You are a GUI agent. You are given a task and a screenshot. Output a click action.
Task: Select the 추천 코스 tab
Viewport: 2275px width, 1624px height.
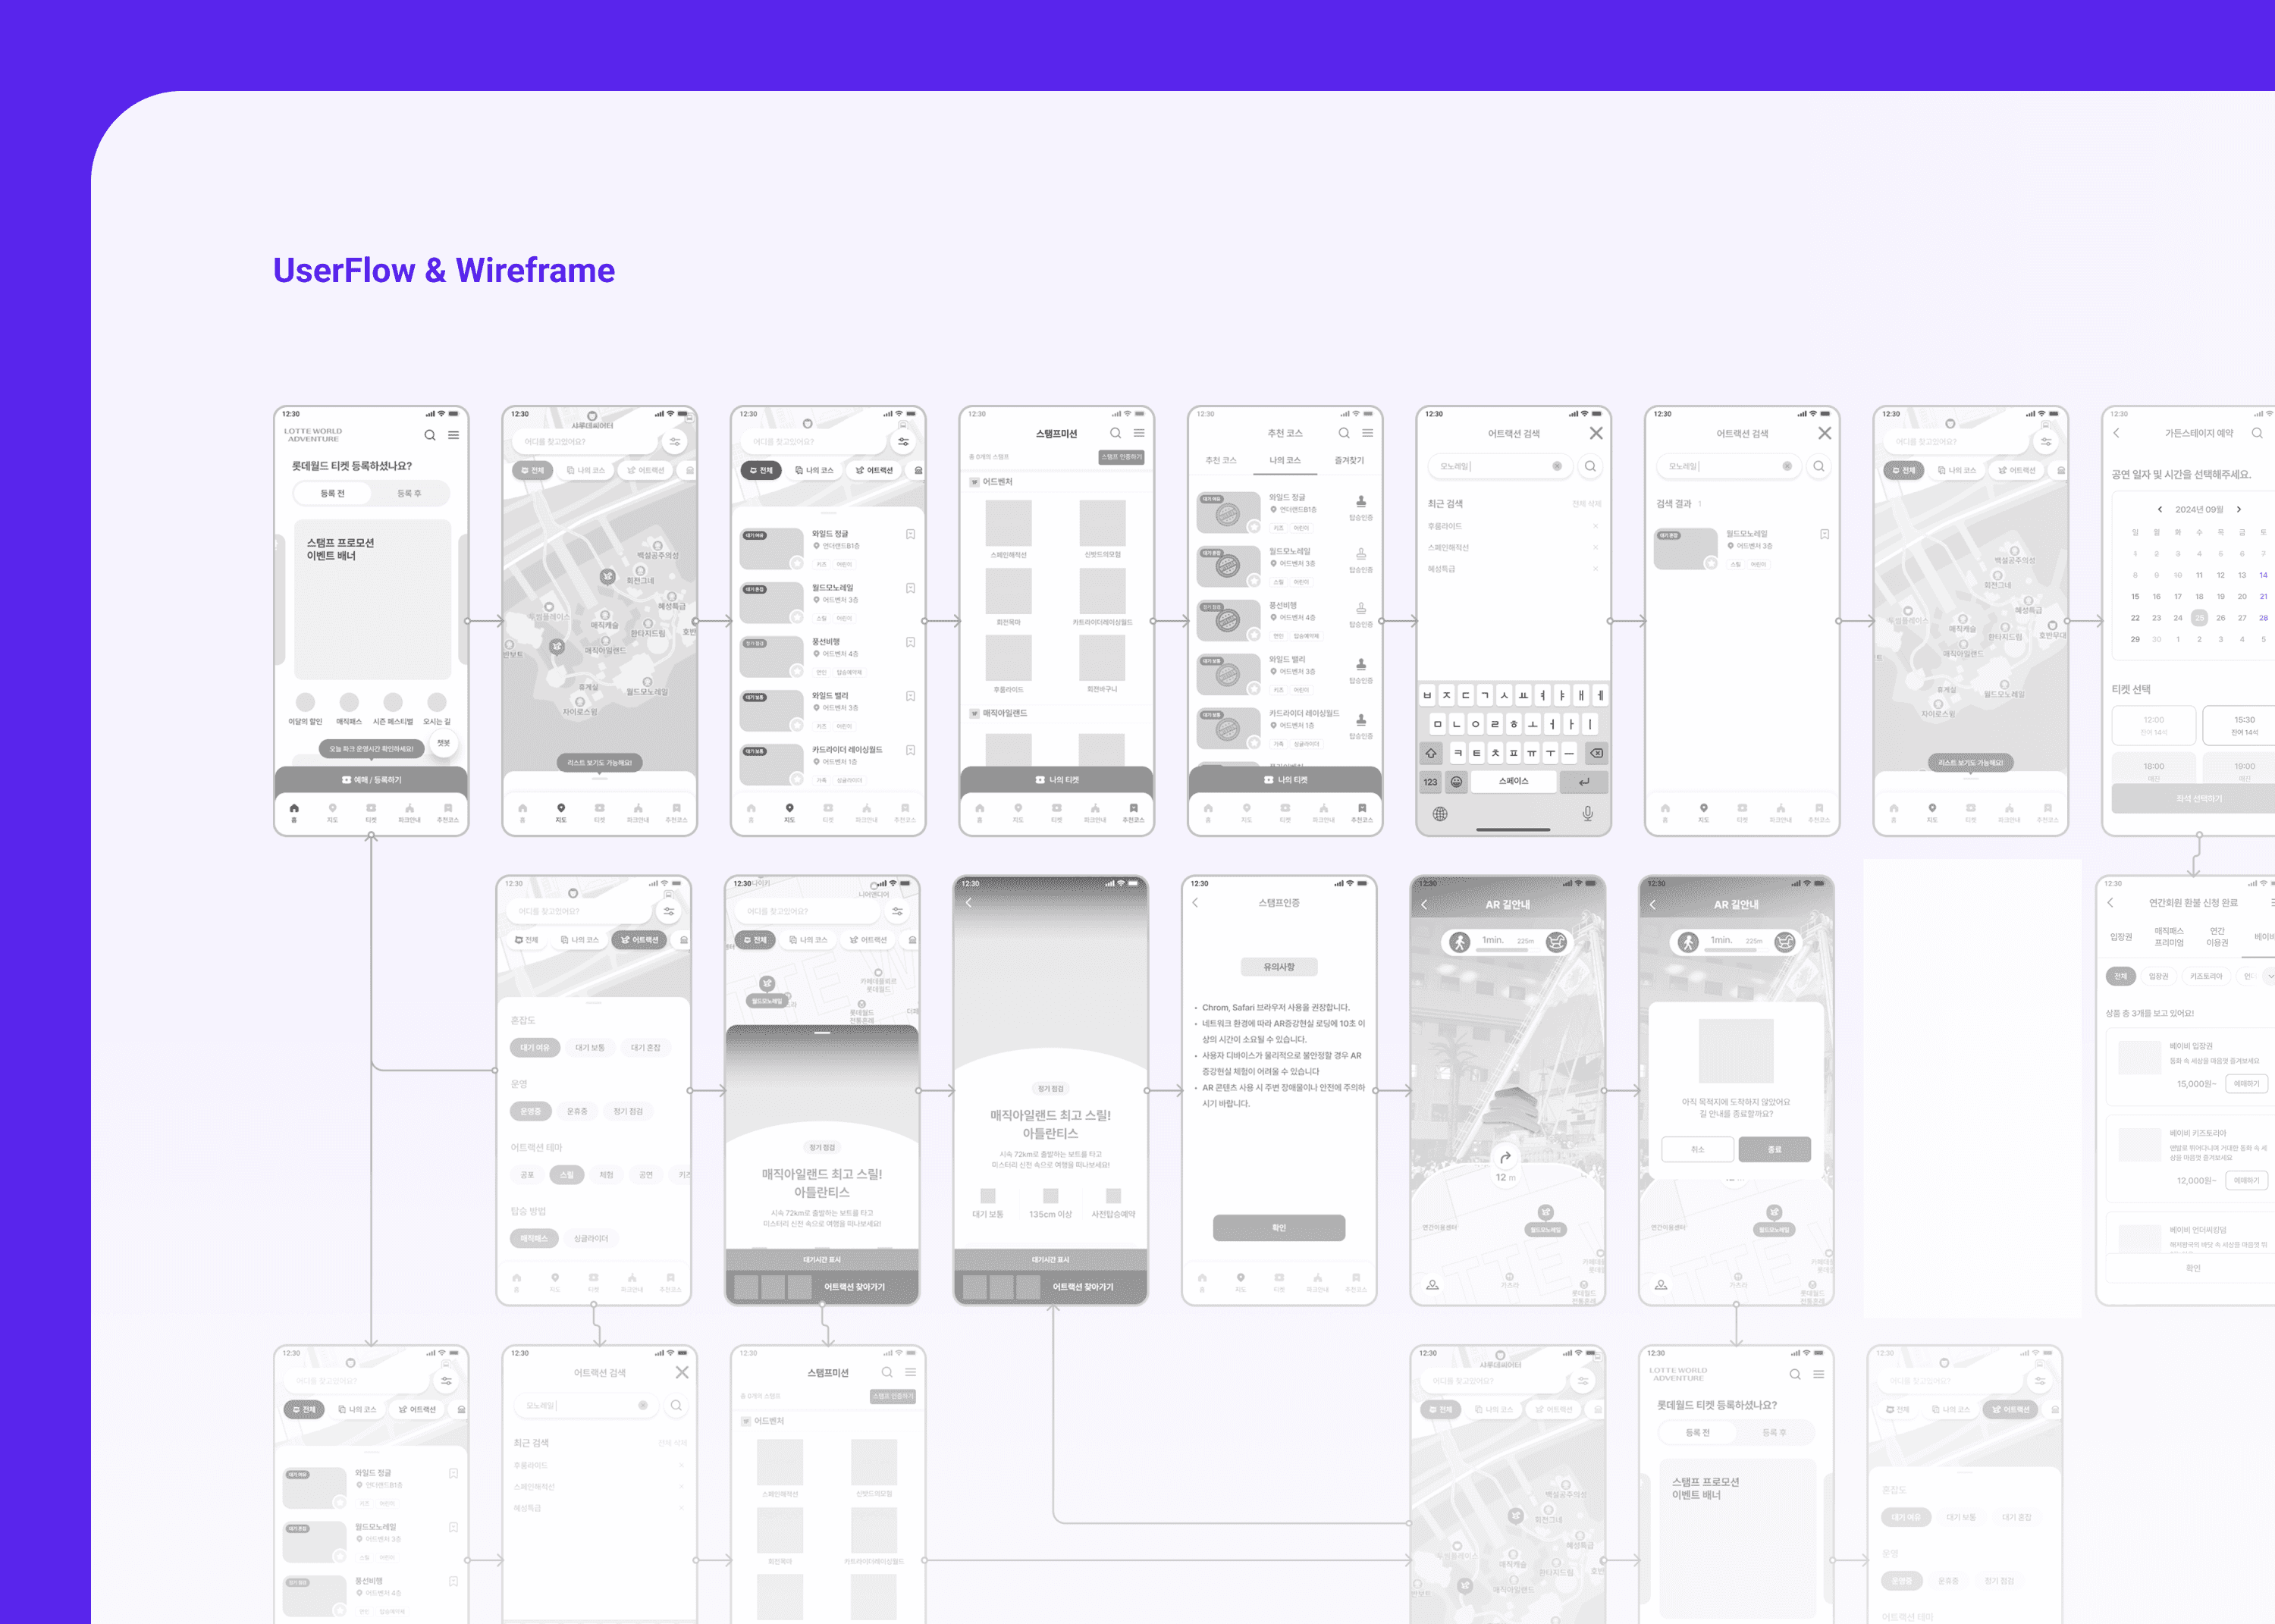tap(1220, 460)
